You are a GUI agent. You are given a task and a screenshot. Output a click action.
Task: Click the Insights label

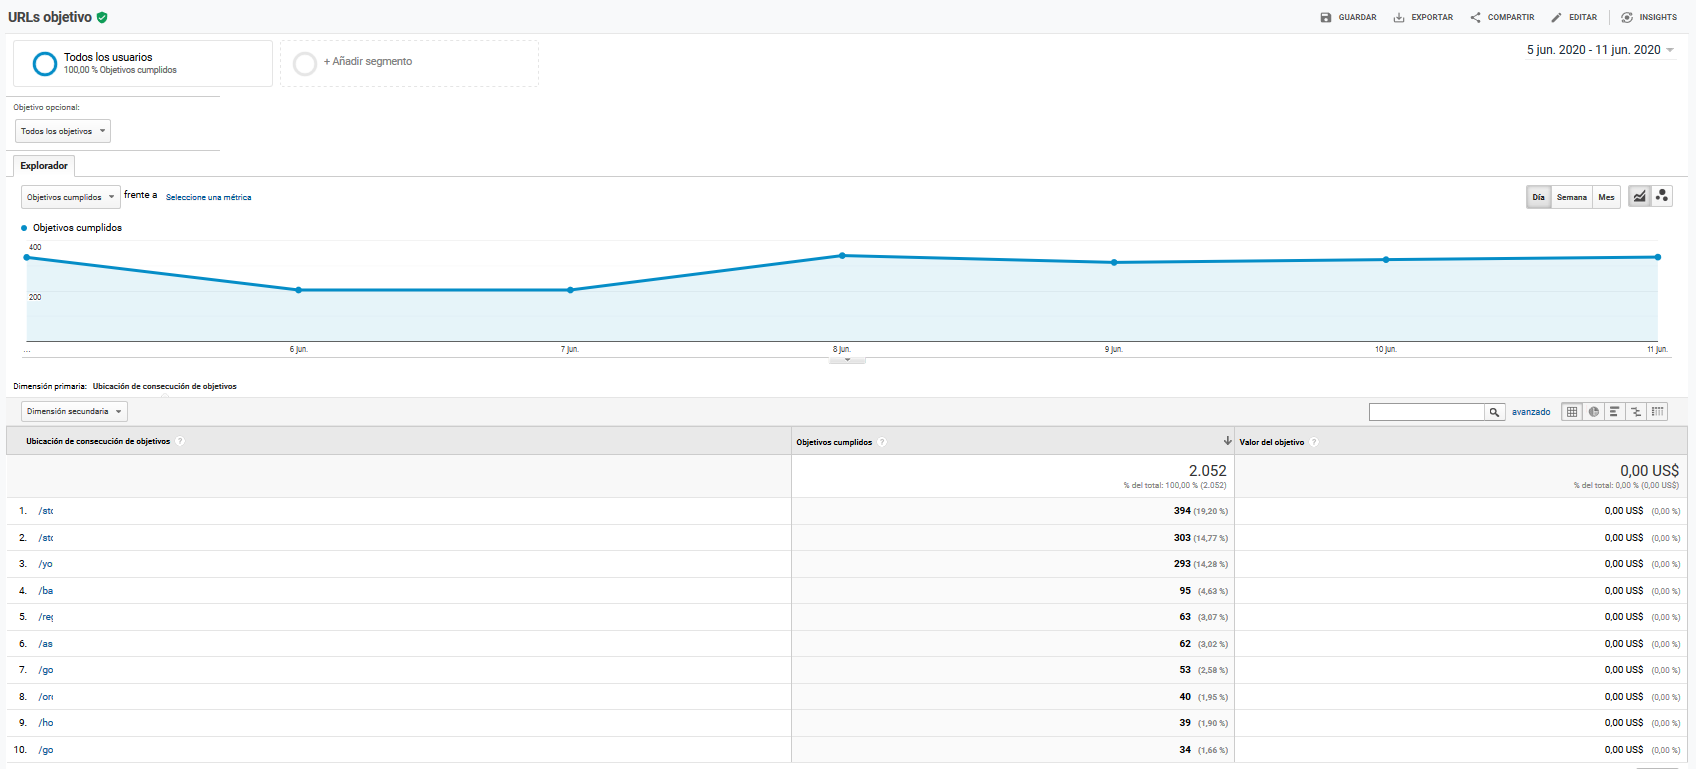(x=1658, y=17)
